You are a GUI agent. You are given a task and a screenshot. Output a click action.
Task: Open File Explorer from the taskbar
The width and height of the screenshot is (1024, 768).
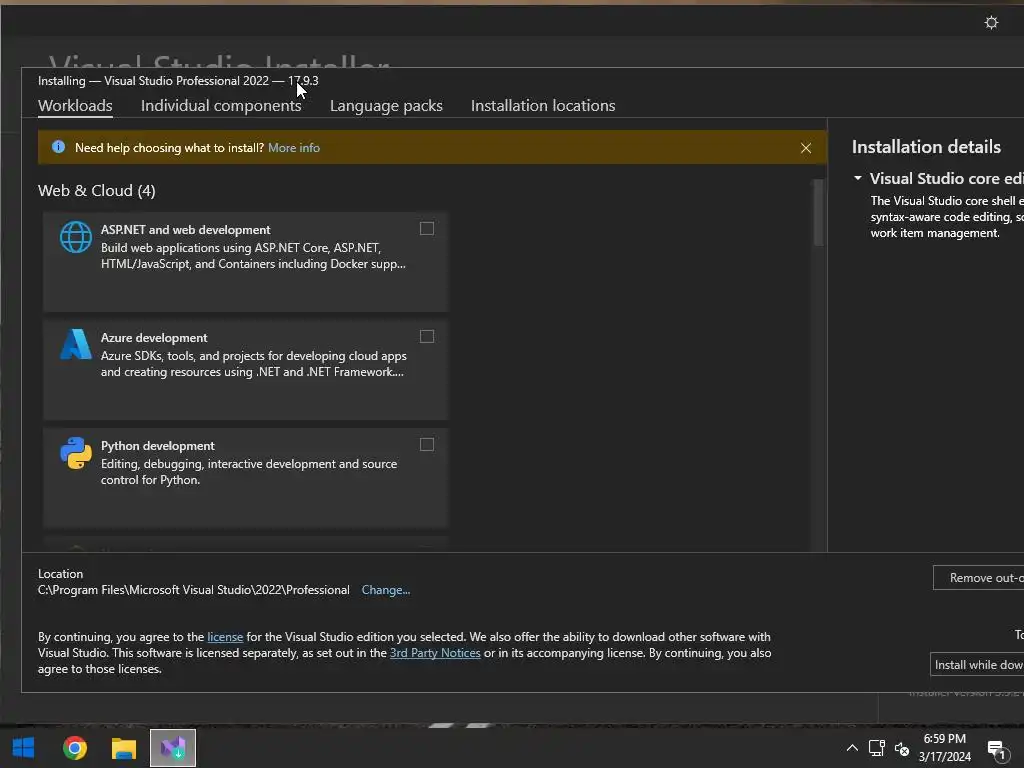pos(123,748)
